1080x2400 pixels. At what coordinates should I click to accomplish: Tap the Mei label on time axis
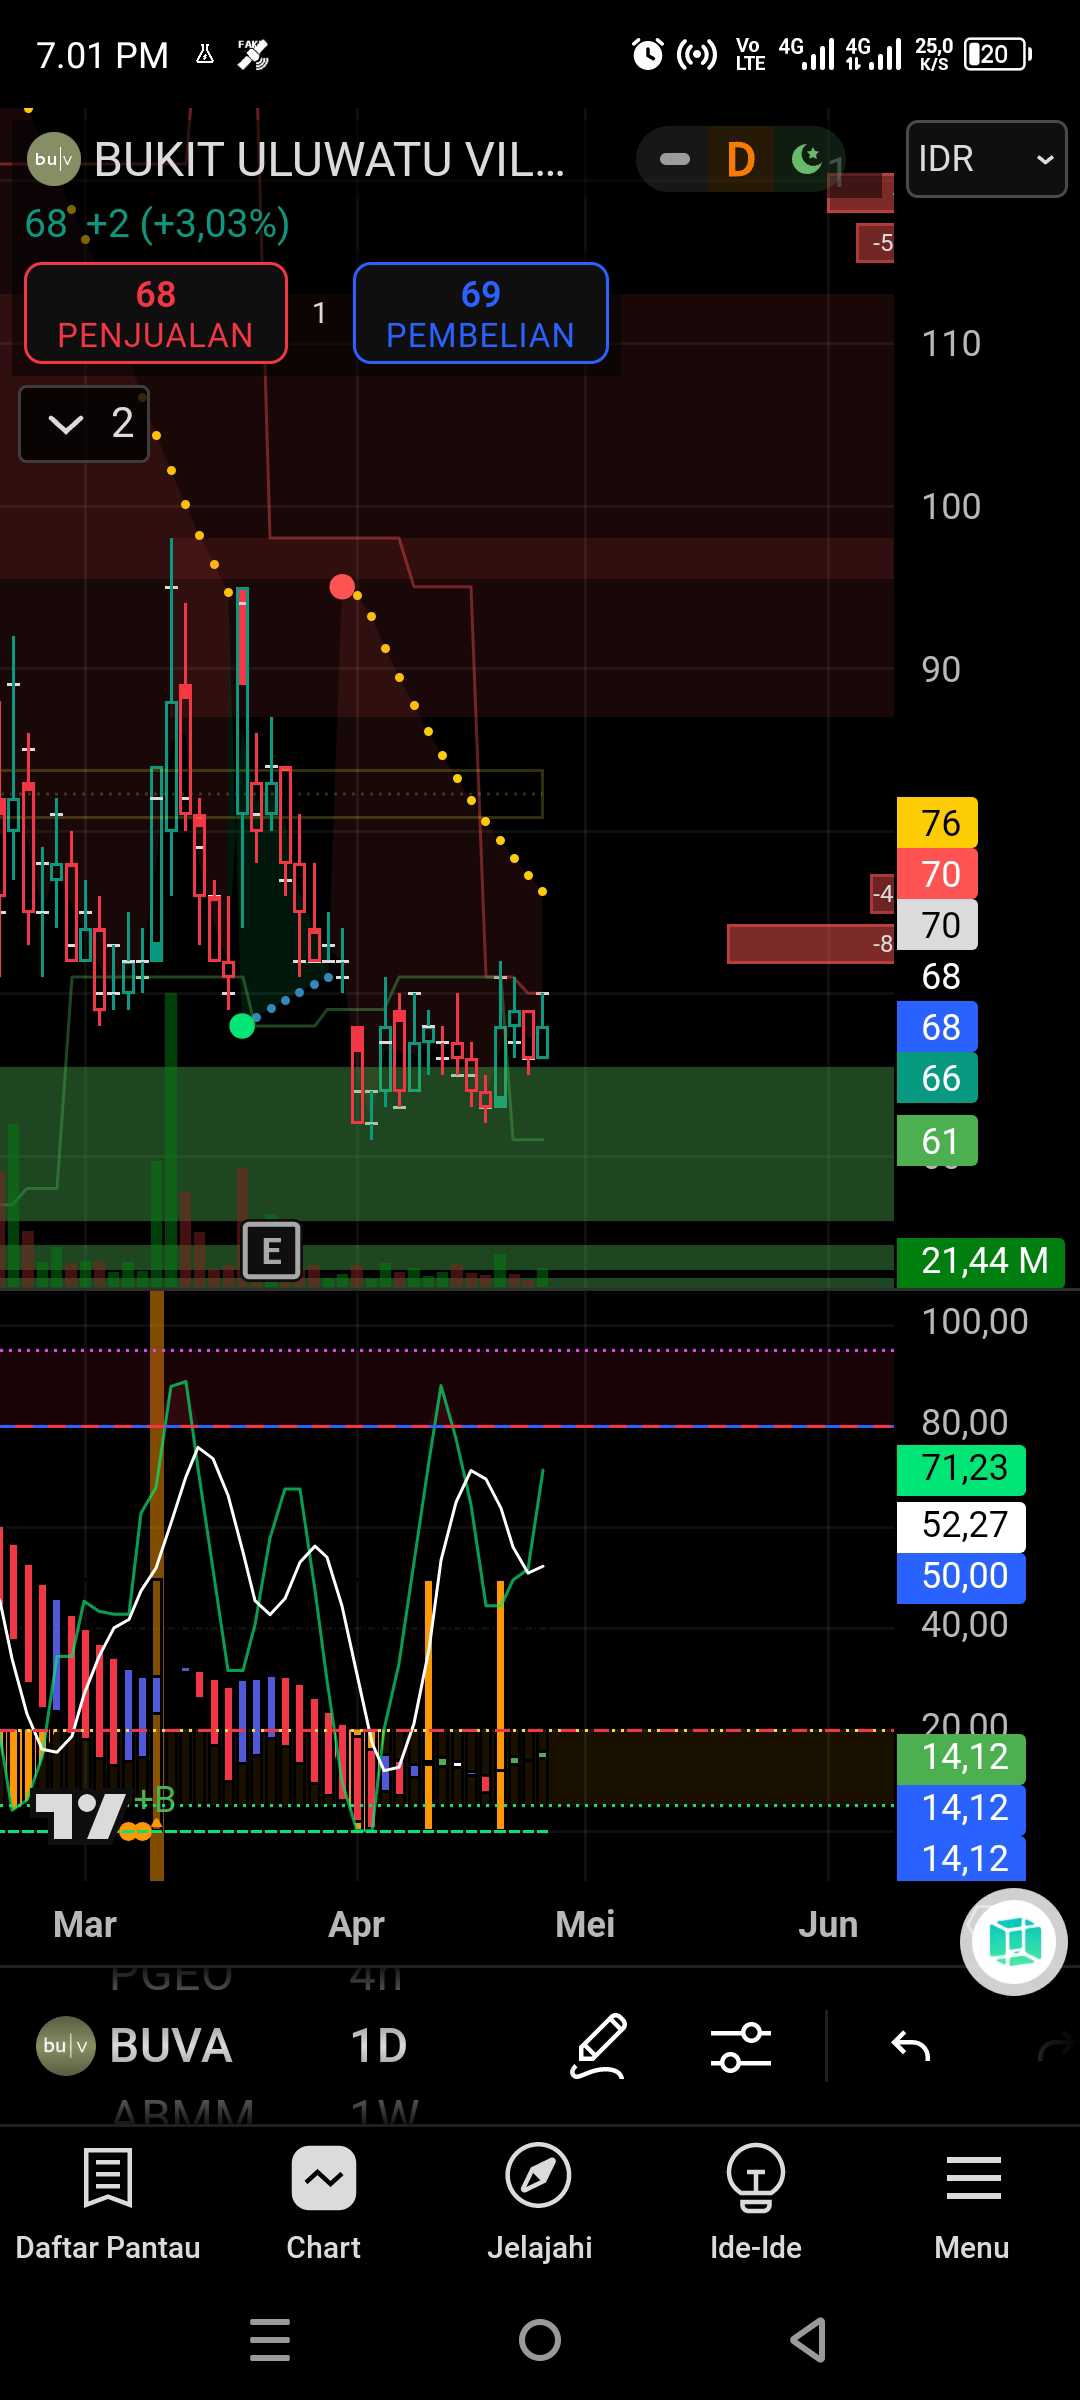pos(585,1924)
